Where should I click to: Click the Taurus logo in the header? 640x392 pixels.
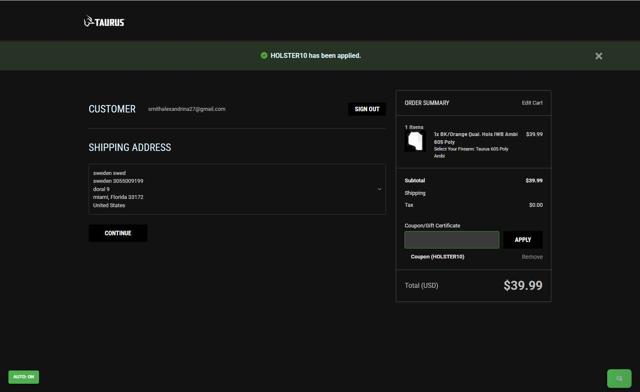(104, 22)
